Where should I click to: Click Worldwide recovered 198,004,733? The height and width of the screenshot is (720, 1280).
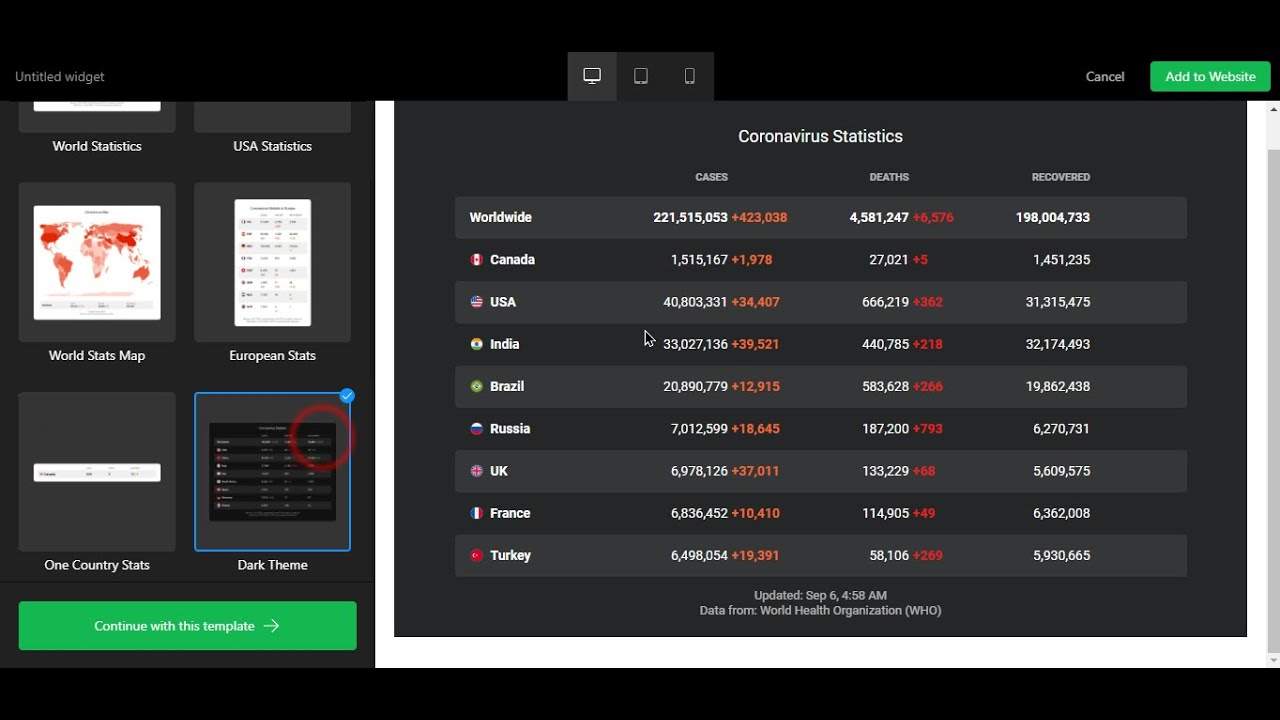click(x=1053, y=217)
